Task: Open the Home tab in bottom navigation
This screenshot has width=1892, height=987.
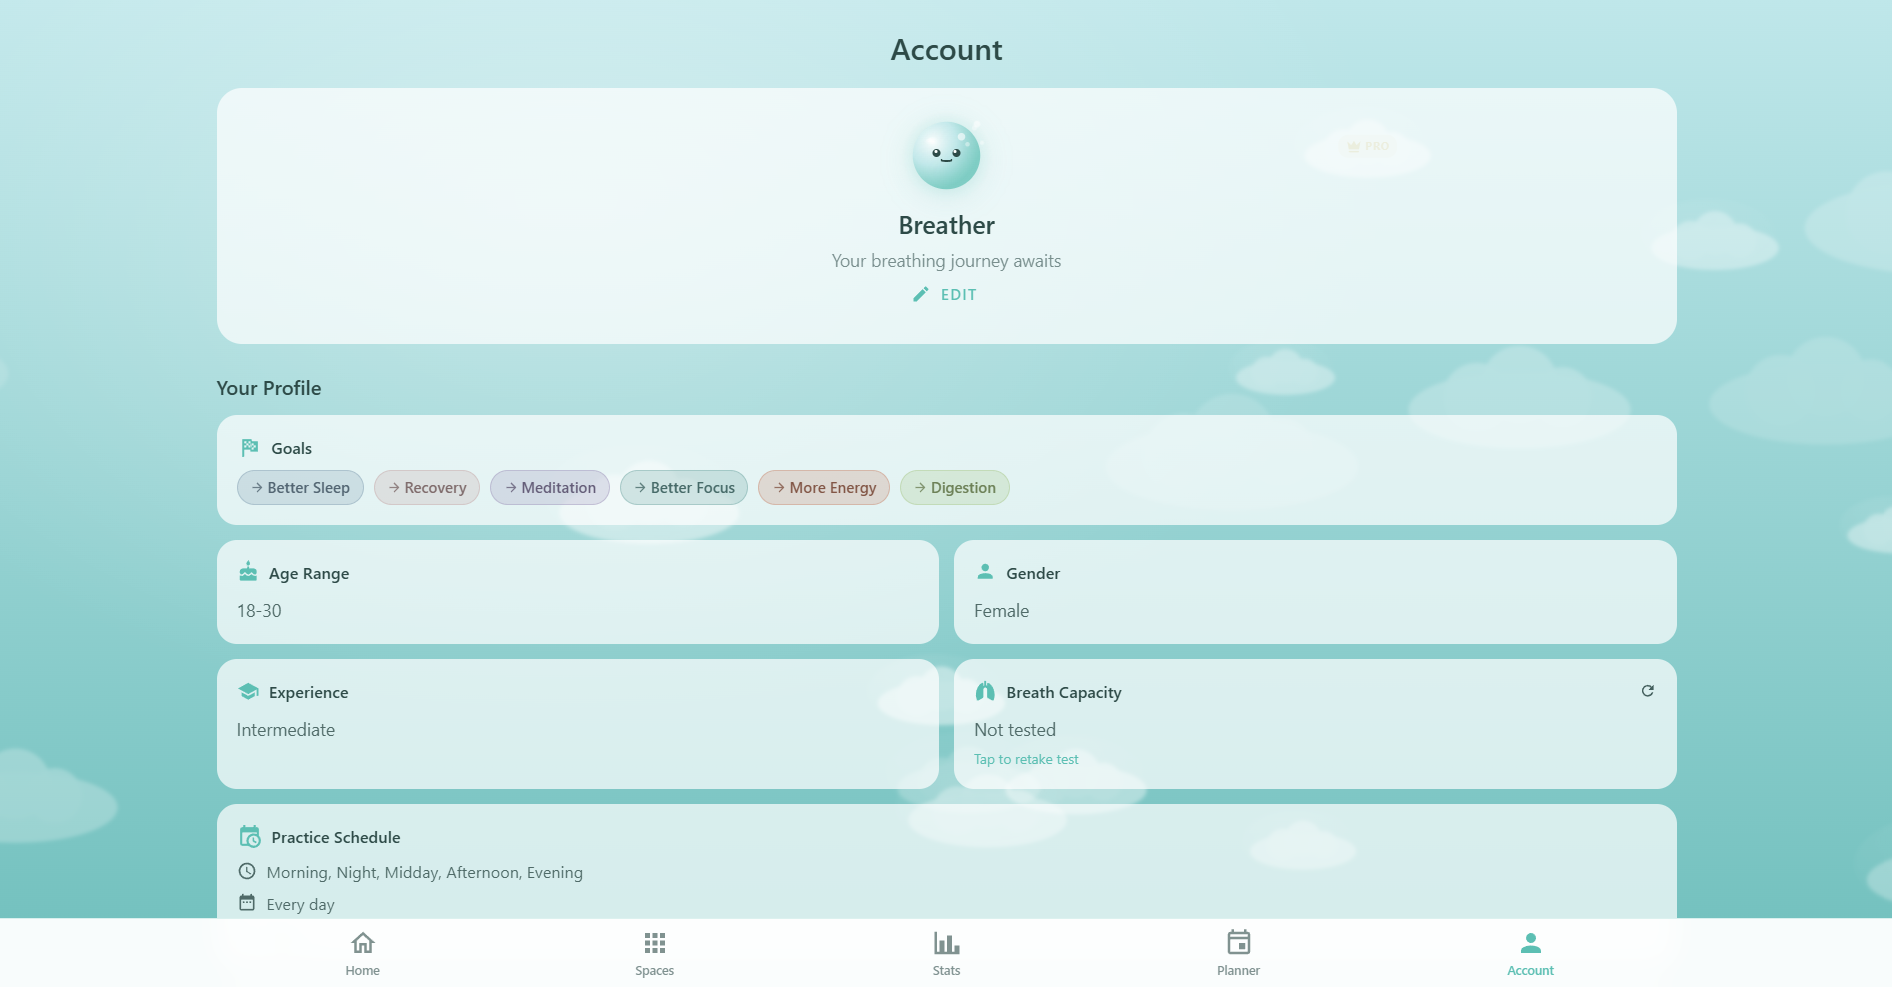Action: click(362, 951)
